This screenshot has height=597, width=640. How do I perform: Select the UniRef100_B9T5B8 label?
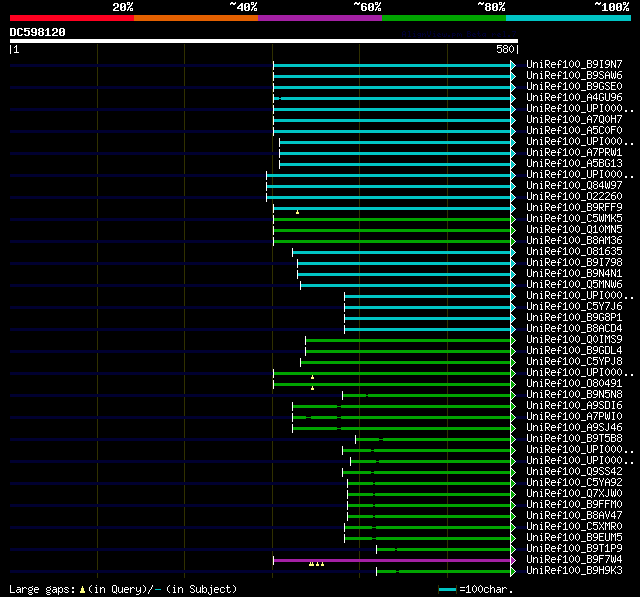point(574,439)
